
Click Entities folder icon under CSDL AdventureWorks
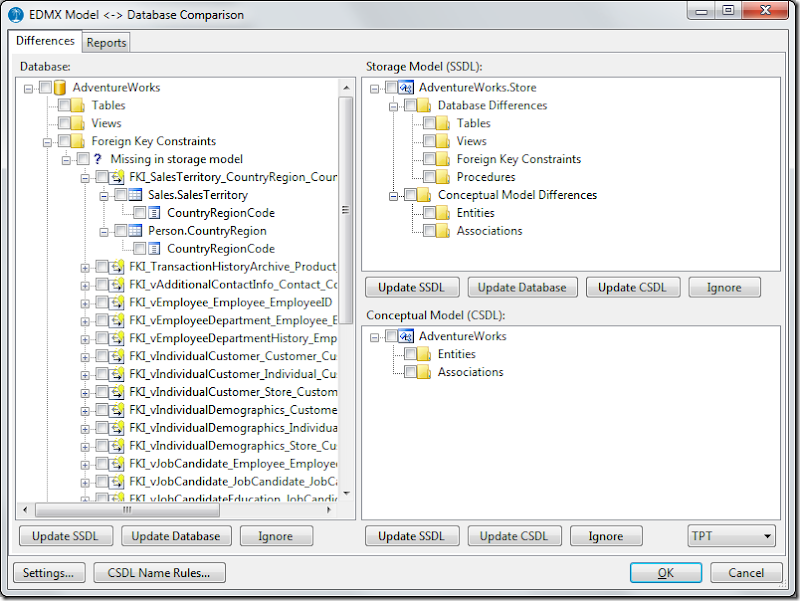pyautogui.click(x=424, y=354)
